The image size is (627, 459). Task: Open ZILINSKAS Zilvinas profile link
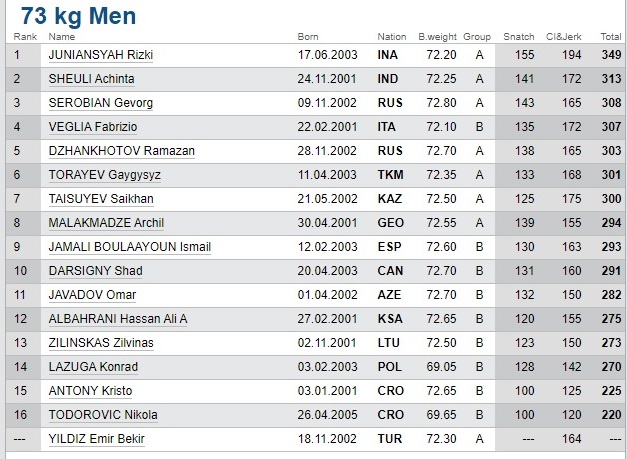coord(103,343)
